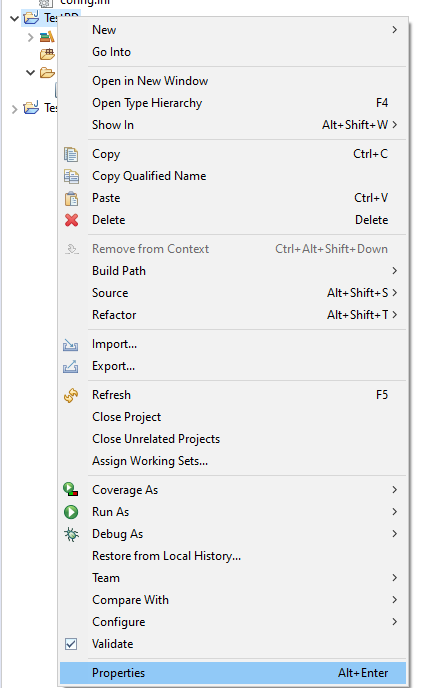Toggle the Validate checkbox

point(71,644)
